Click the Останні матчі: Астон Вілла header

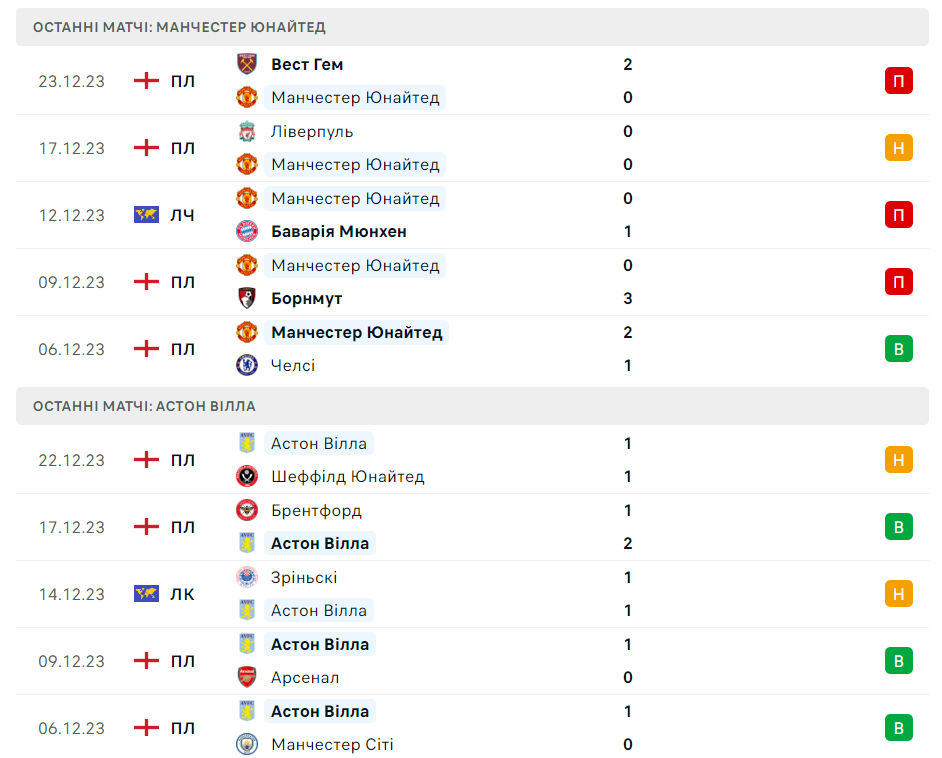144,406
